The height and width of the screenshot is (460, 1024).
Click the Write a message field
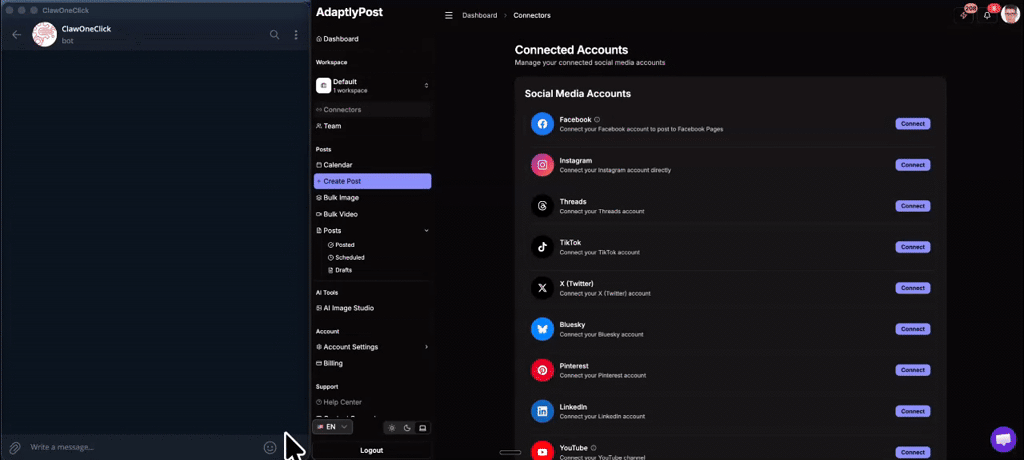[144, 448]
